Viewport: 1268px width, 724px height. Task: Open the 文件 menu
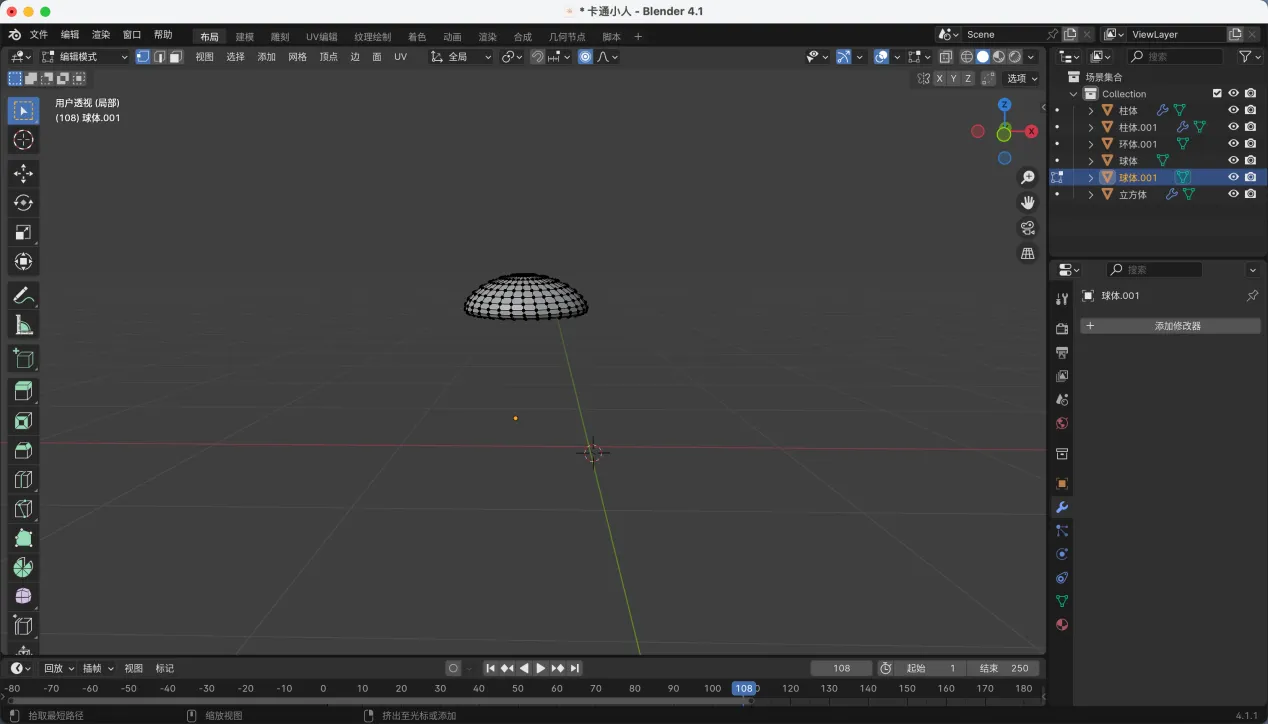coord(39,34)
